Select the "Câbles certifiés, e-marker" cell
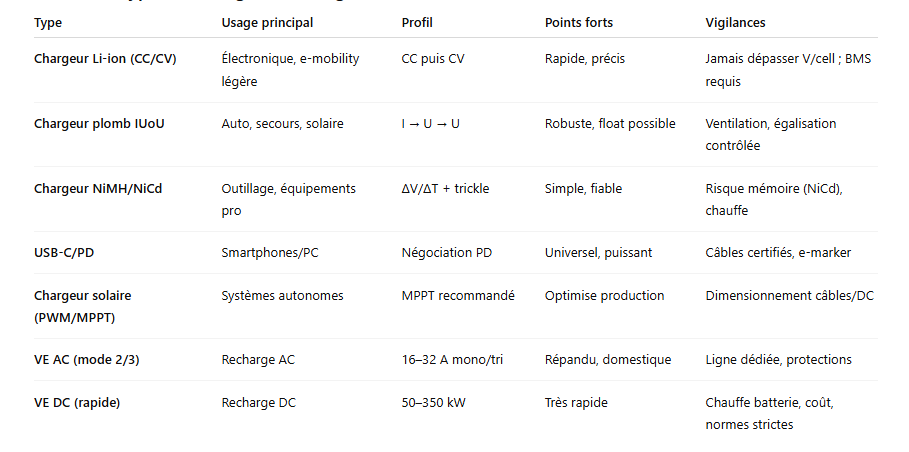Viewport: 909px width, 452px height. pyautogui.click(x=778, y=253)
